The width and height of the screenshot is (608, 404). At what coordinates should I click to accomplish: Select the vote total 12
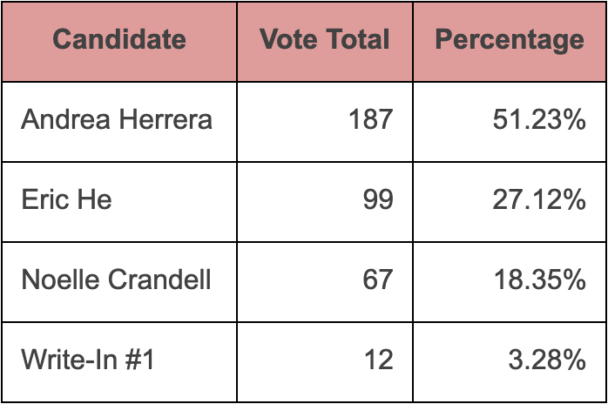tap(378, 359)
